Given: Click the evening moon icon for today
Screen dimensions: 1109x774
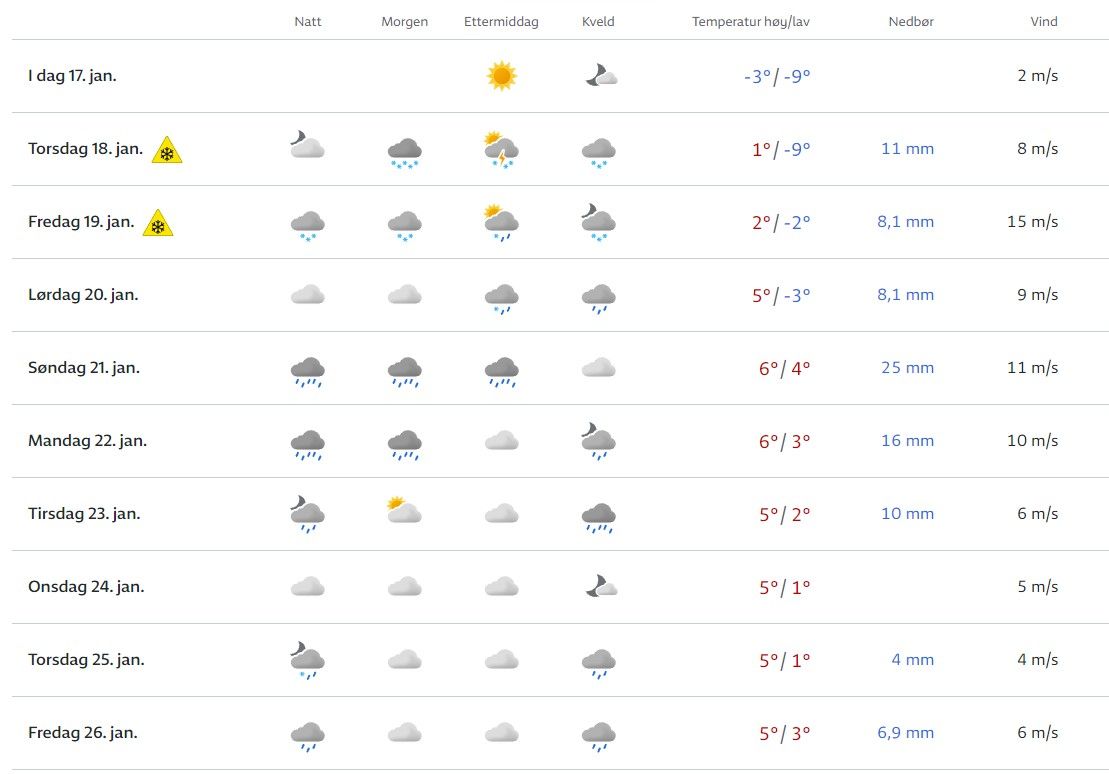Looking at the screenshot, I should 600,75.
